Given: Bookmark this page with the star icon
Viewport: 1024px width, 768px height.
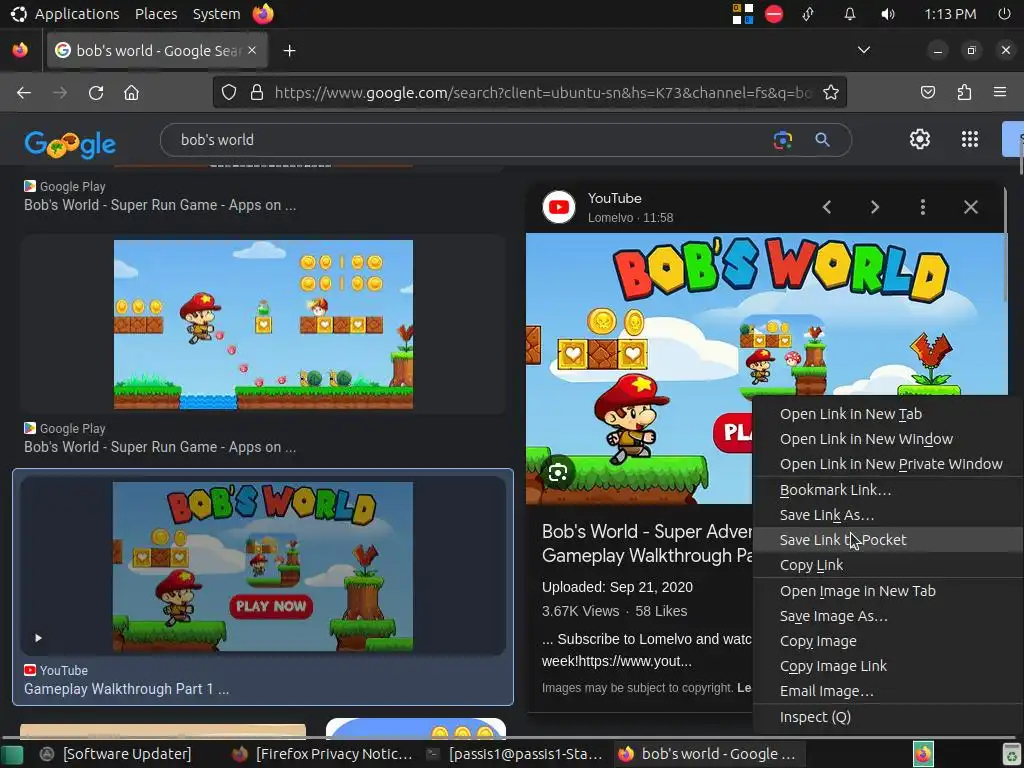Looking at the screenshot, I should point(831,93).
